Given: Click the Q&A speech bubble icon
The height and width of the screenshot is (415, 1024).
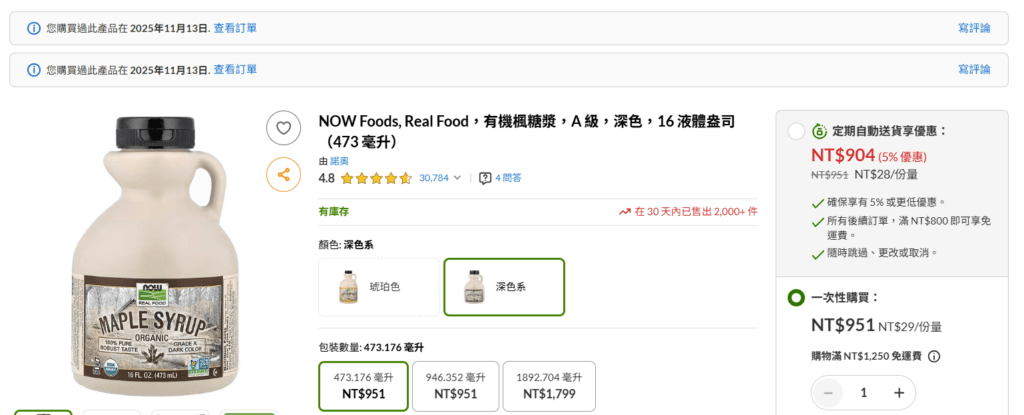Looking at the screenshot, I should click(485, 178).
